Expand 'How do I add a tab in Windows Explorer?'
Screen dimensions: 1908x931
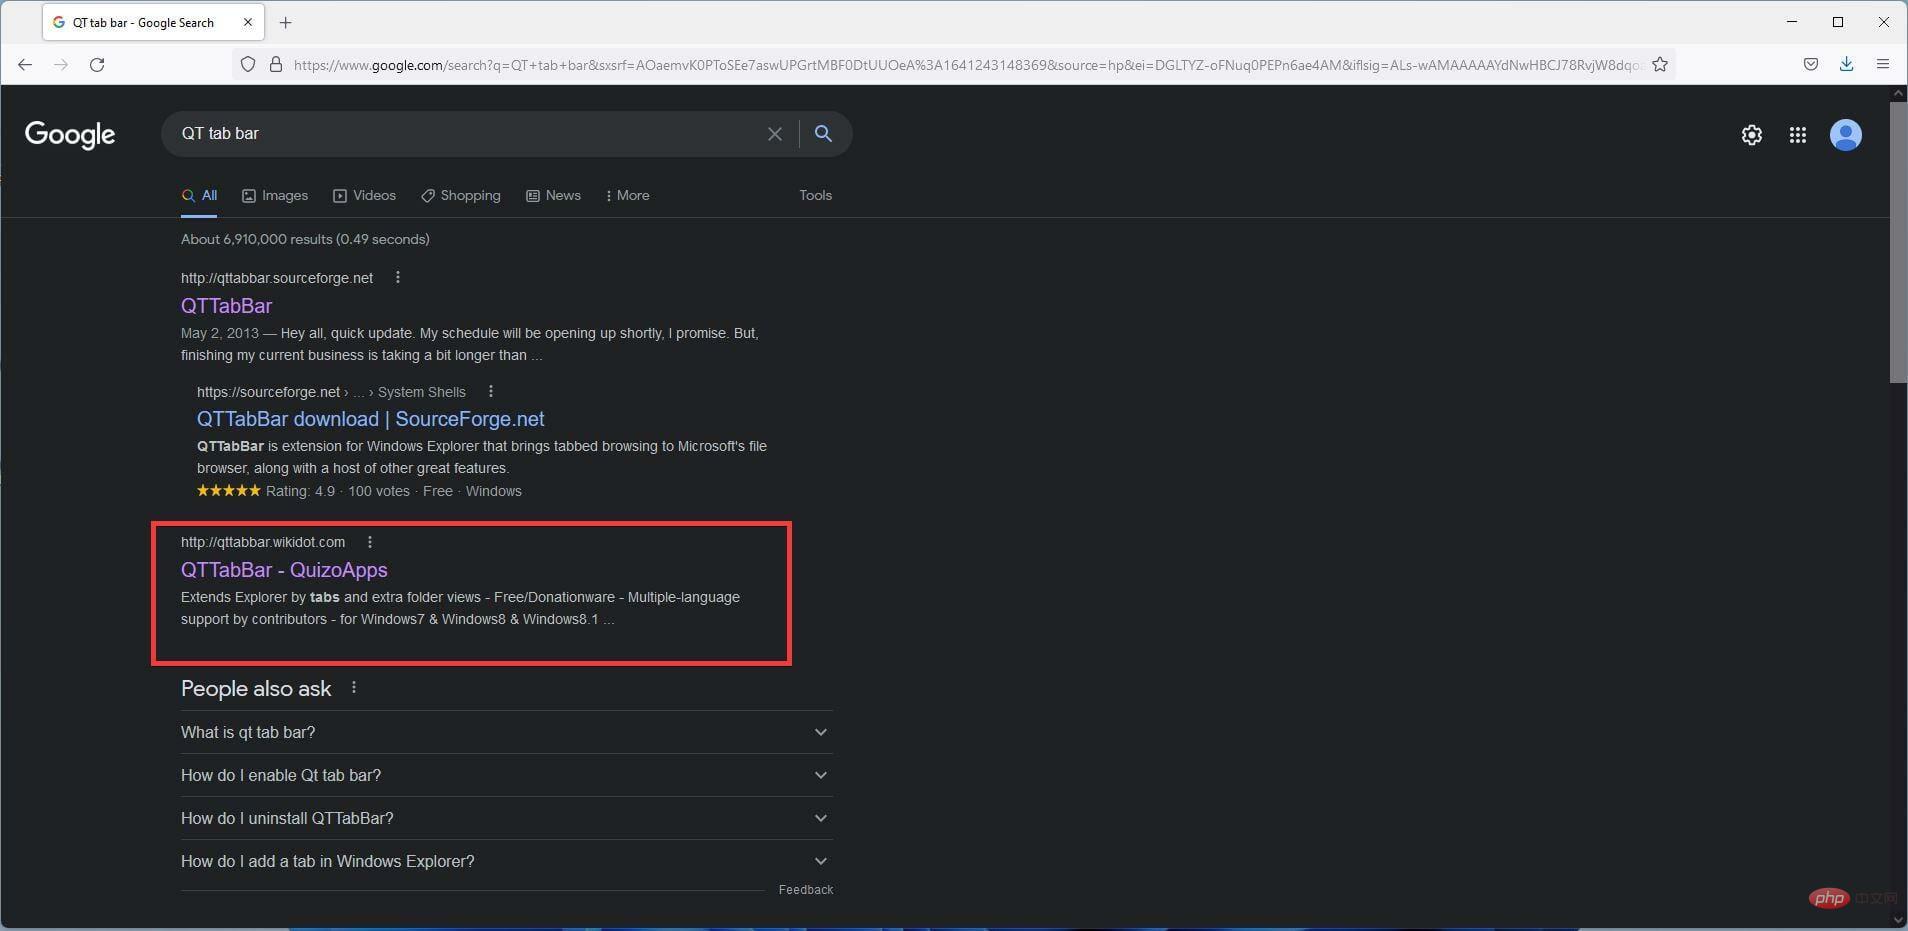pyautogui.click(x=506, y=861)
